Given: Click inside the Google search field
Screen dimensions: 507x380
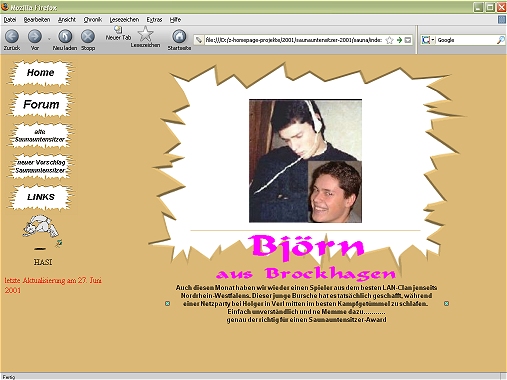Looking at the screenshot, I should [x=466, y=40].
